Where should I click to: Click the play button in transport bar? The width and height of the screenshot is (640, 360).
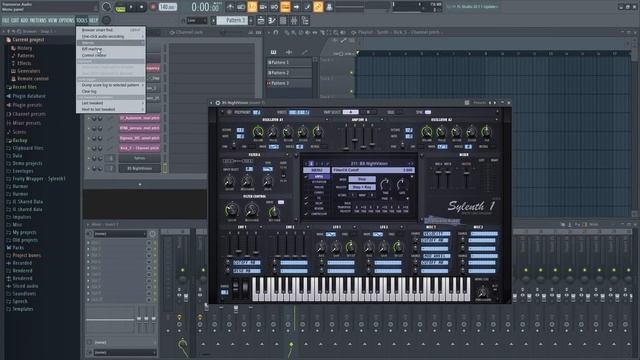(x=131, y=7)
